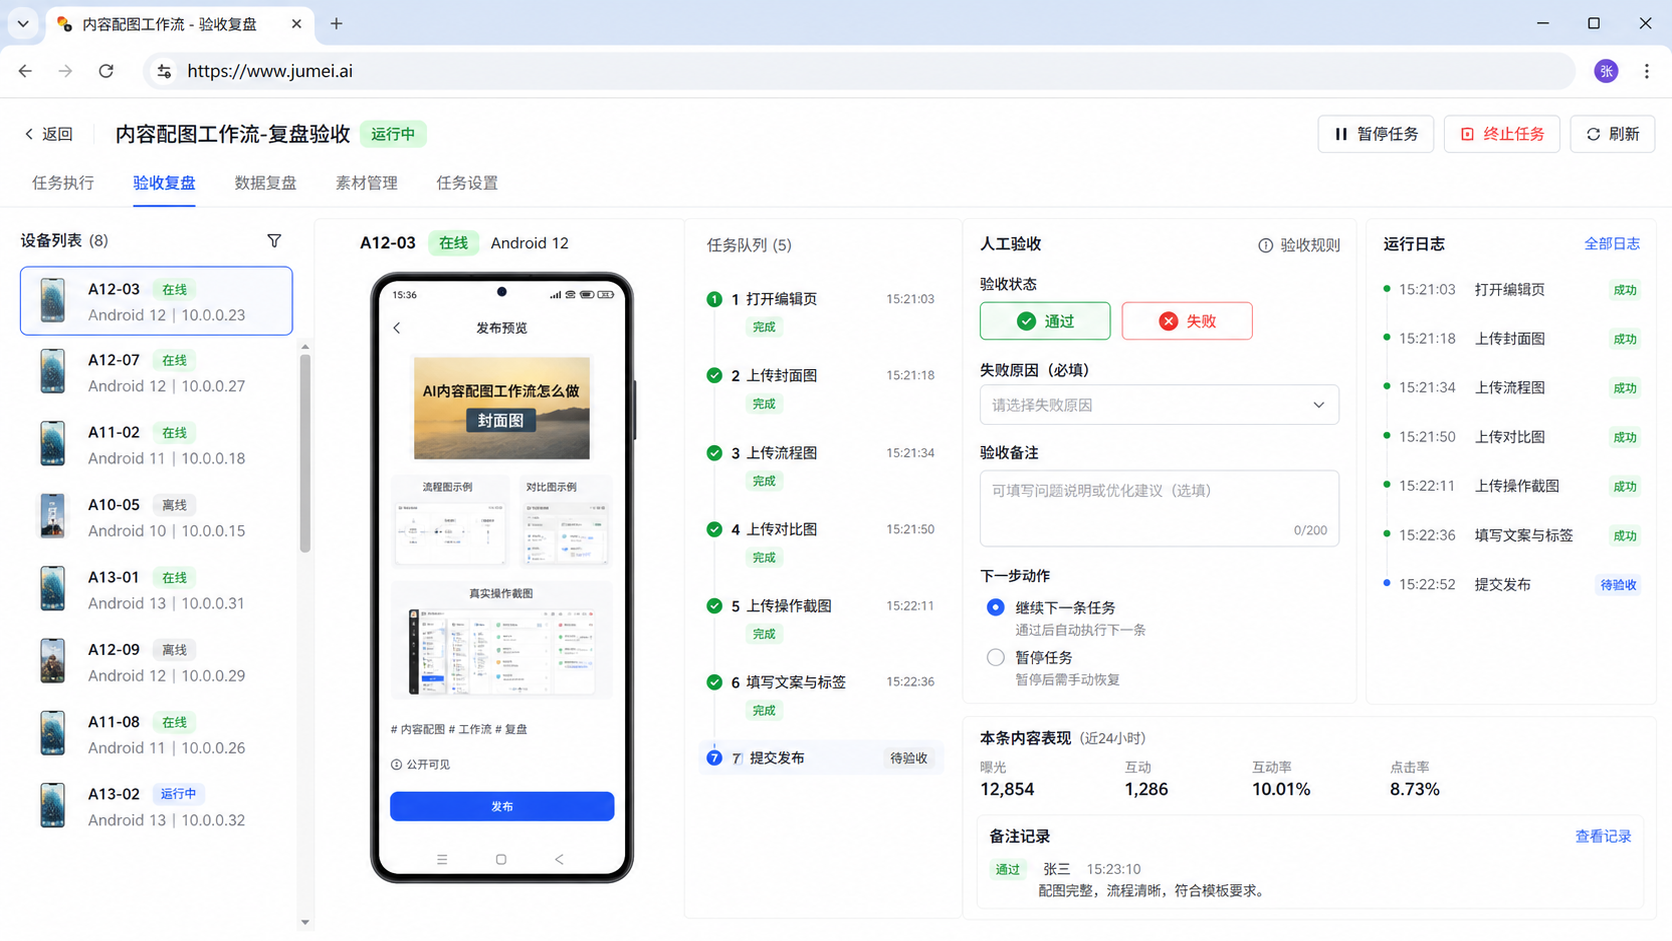Click log entry 15:22:52 提交发布
1672x941 pixels.
pos(1511,584)
